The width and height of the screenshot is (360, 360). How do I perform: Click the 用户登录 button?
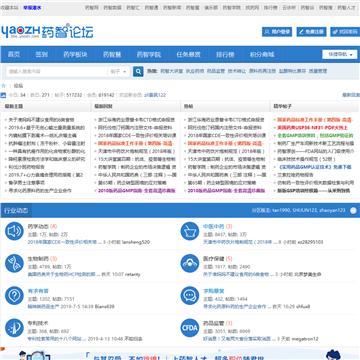point(277,32)
